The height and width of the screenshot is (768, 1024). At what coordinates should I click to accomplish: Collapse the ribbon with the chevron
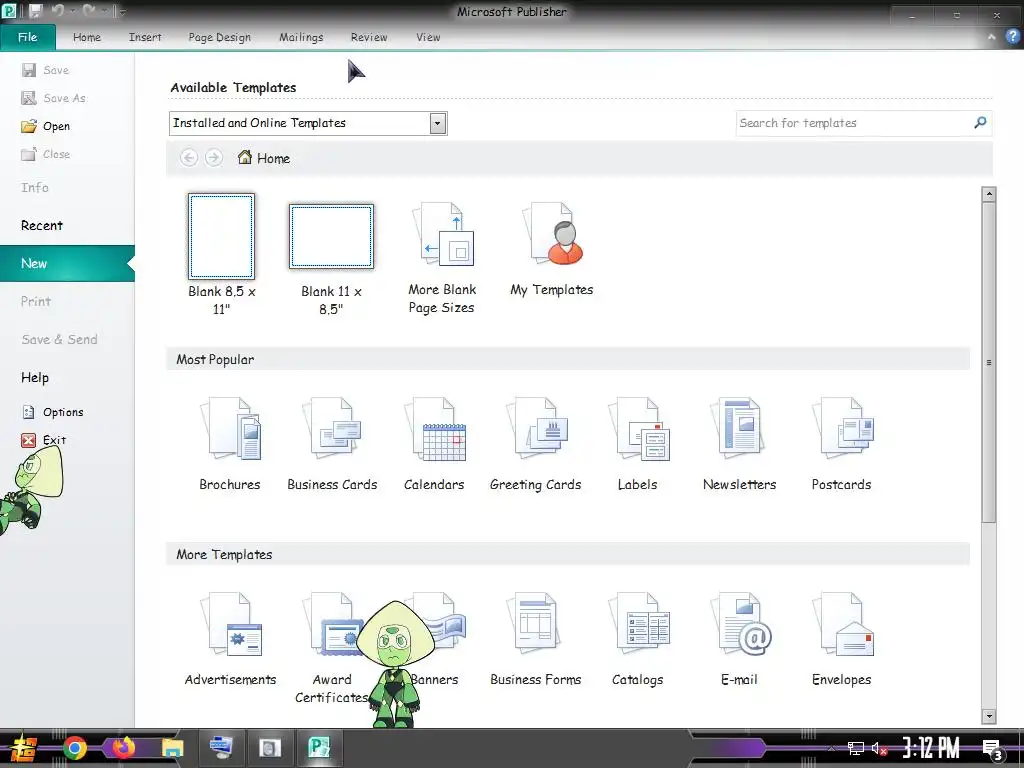pos(991,37)
